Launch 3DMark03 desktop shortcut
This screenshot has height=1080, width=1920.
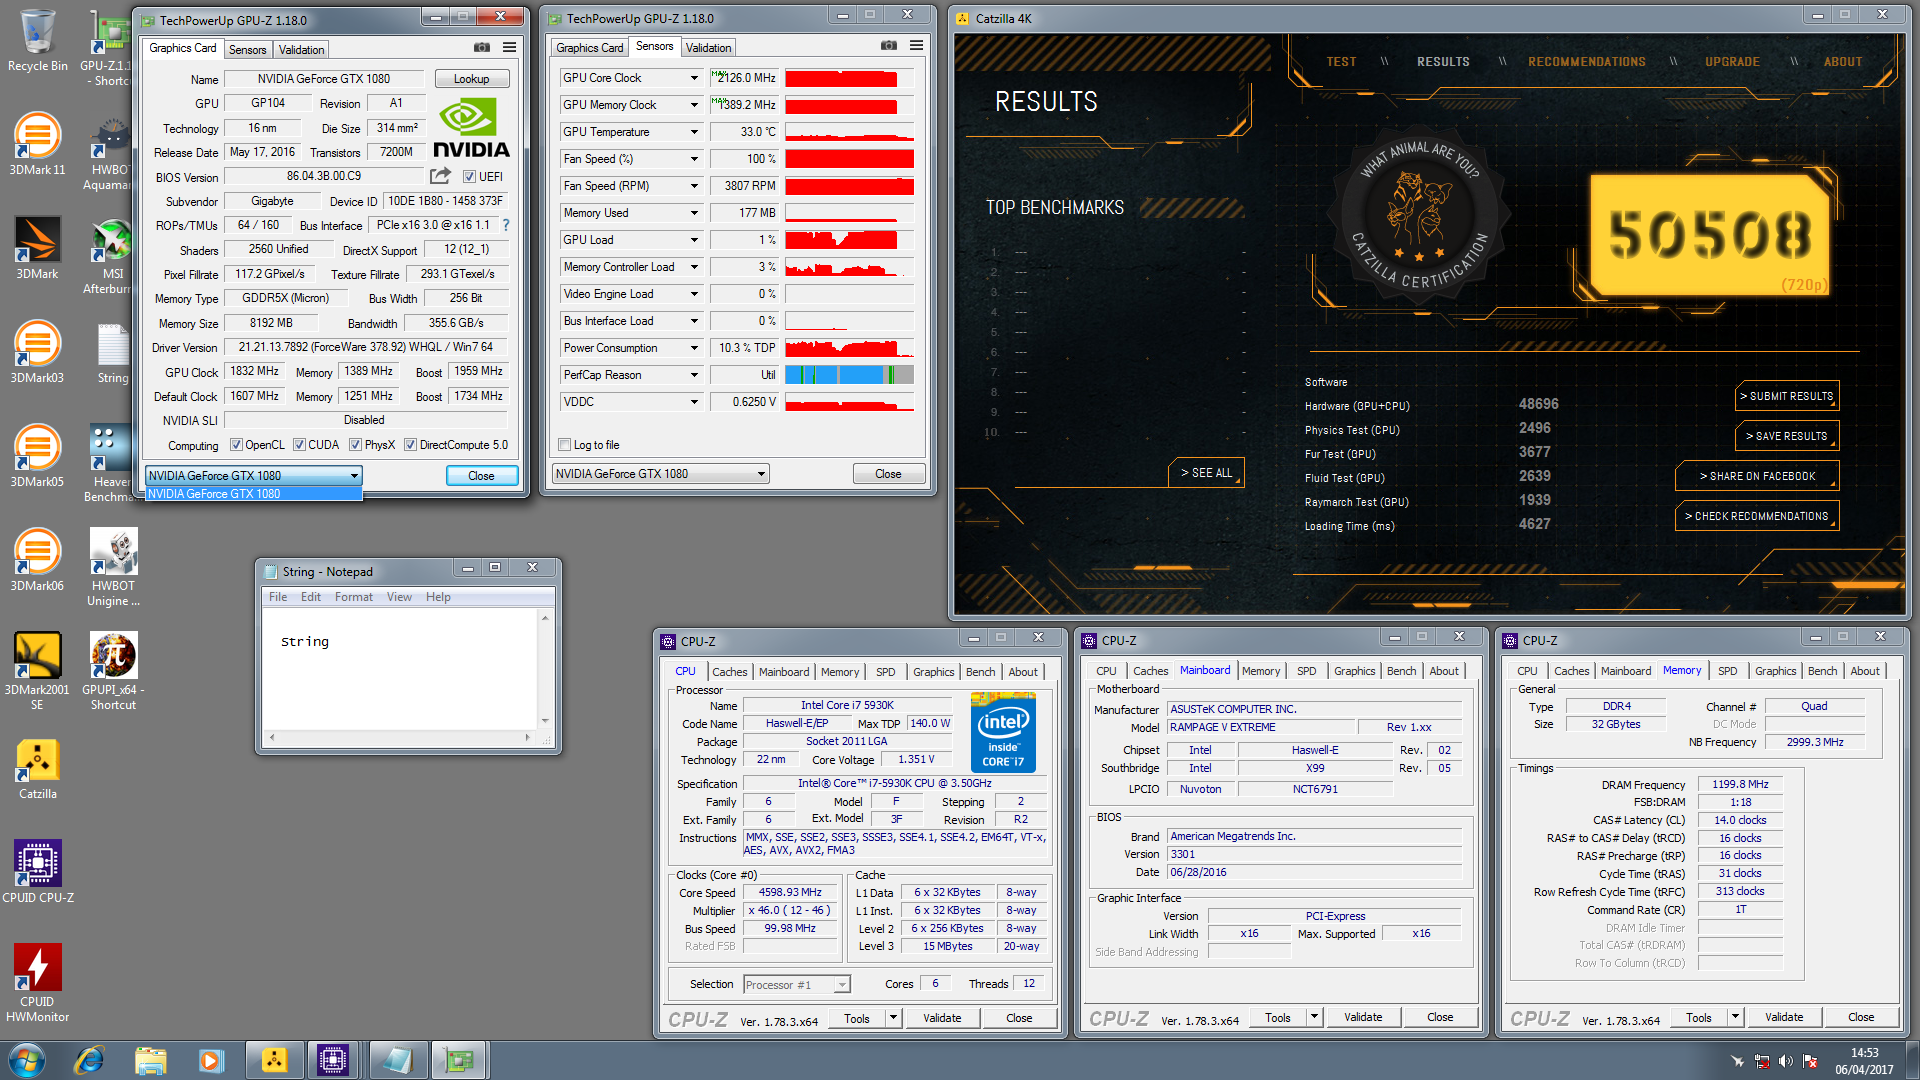[x=37, y=352]
